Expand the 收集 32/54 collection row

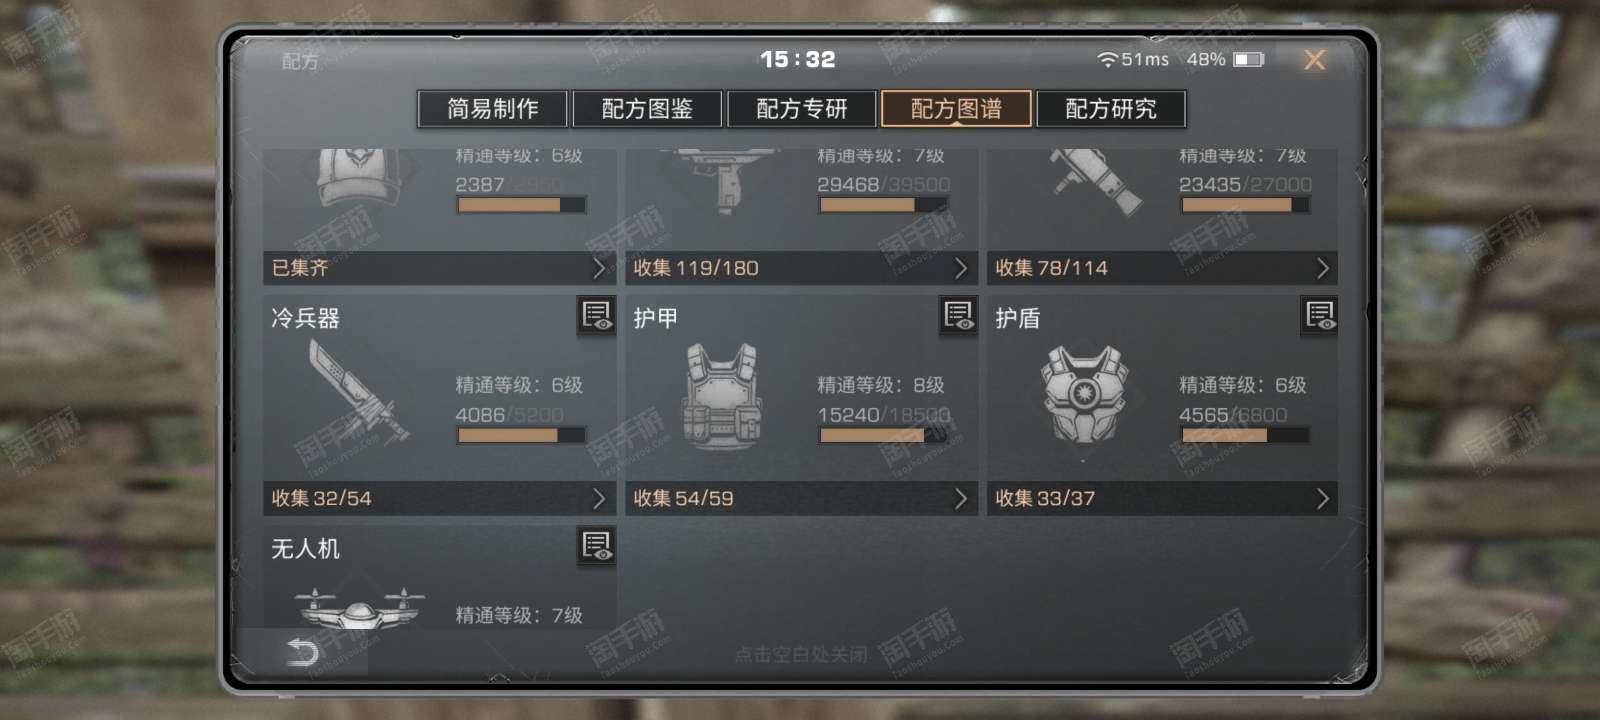click(440, 498)
